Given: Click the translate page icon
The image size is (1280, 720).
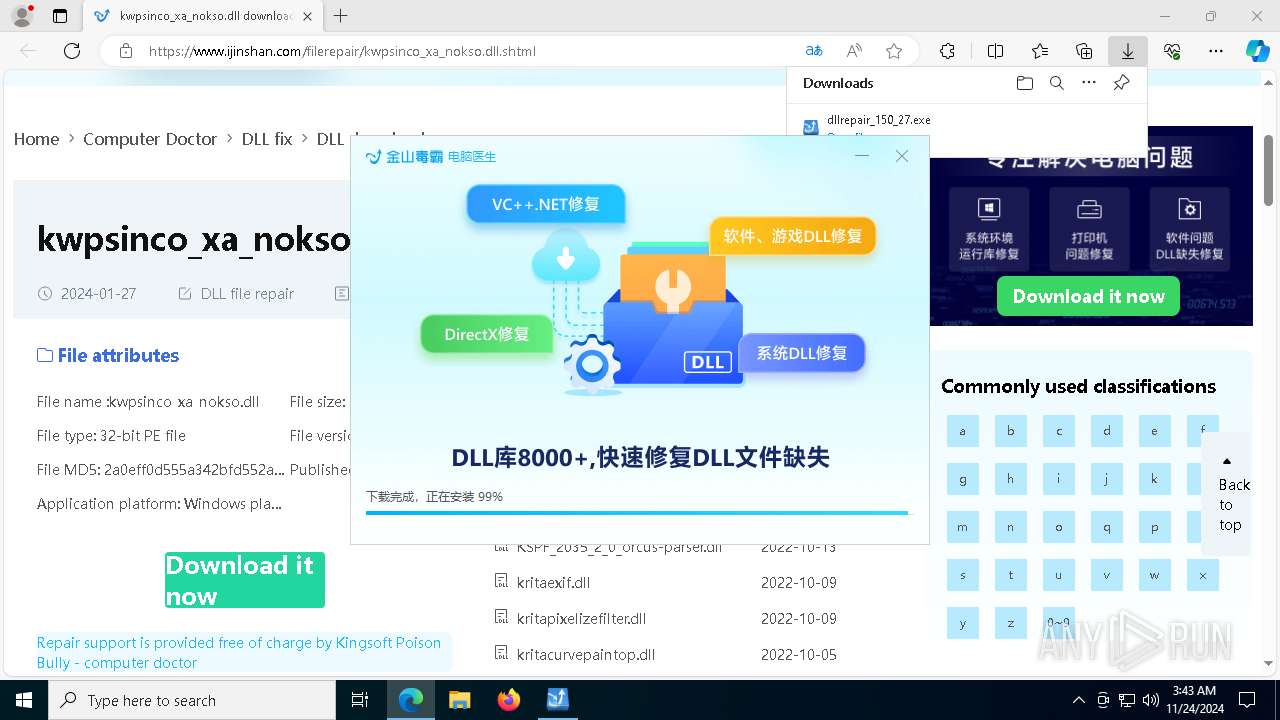Looking at the screenshot, I should (x=814, y=51).
